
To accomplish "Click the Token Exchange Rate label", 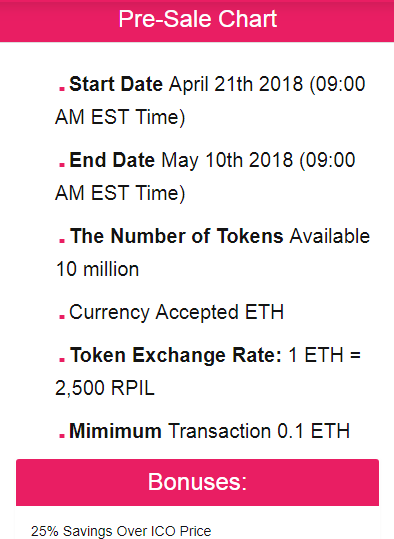I will pos(176,355).
